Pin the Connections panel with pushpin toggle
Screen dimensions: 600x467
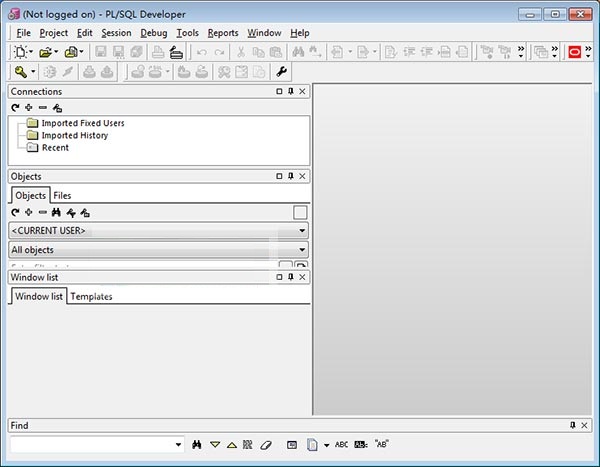pos(291,92)
